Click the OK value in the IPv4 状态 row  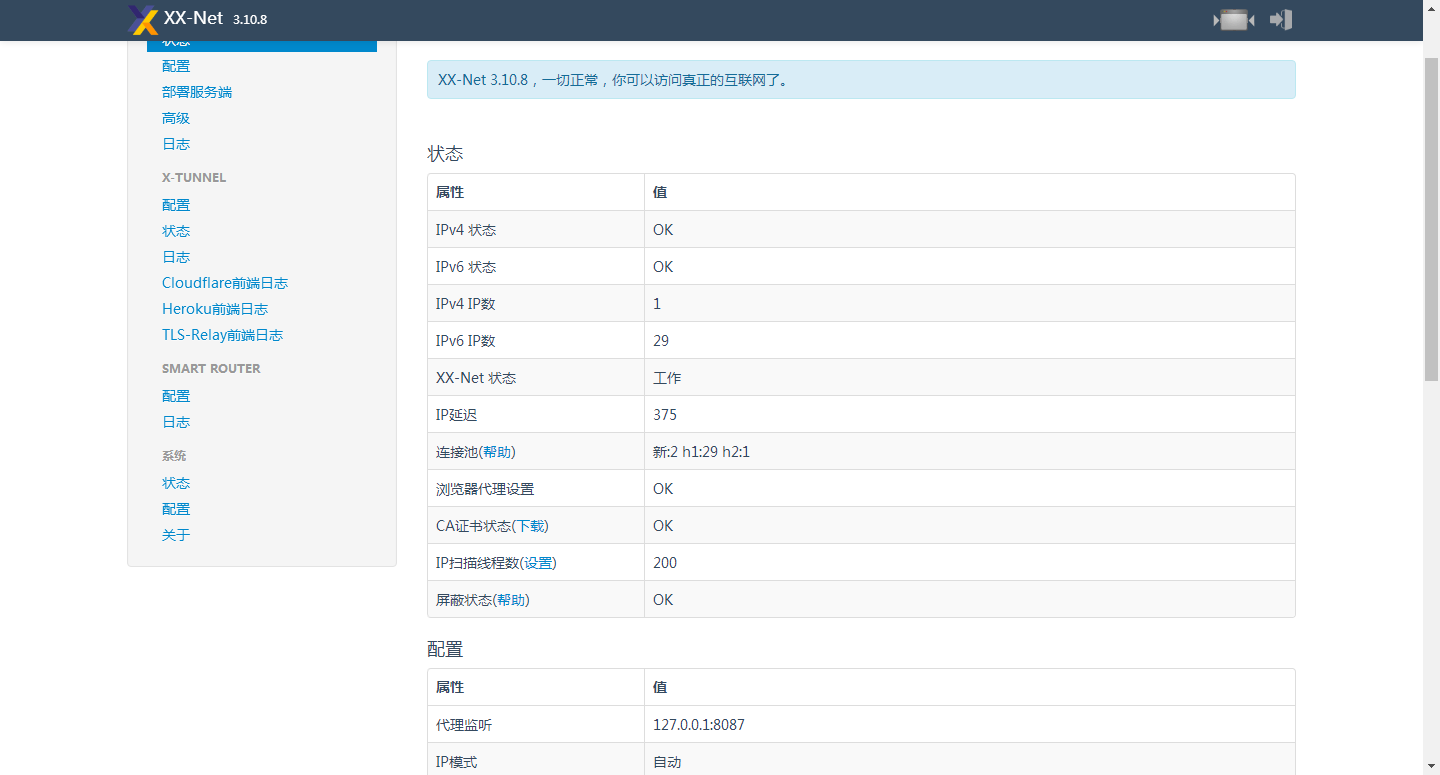click(663, 230)
